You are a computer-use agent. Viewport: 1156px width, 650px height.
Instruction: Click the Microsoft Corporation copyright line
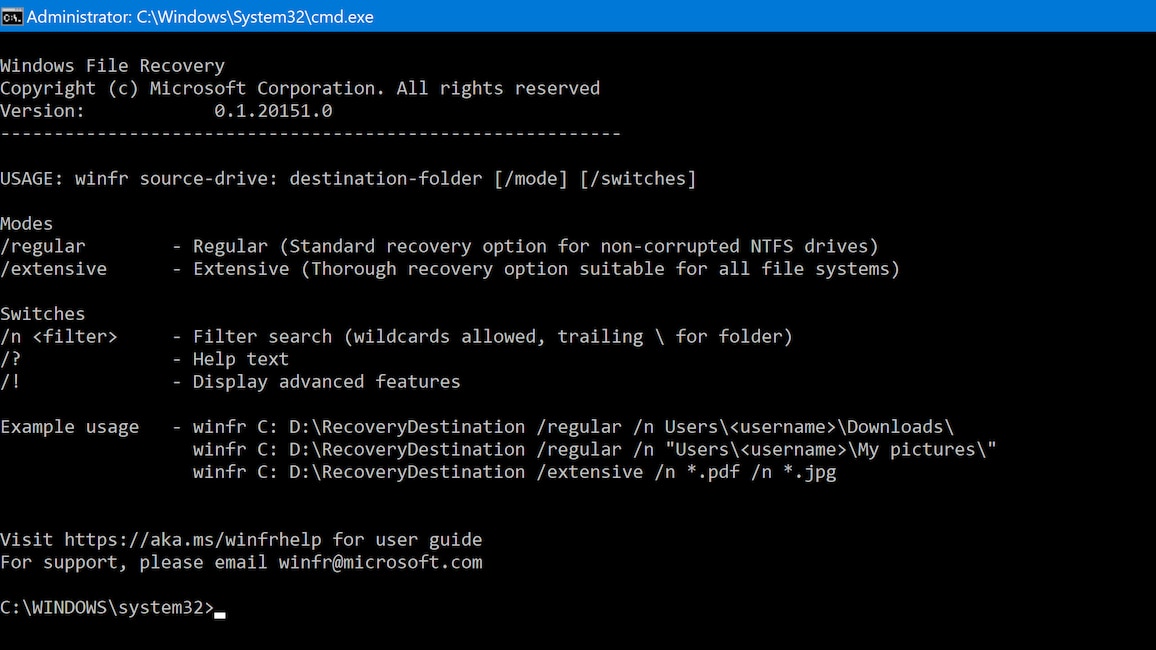(x=300, y=88)
